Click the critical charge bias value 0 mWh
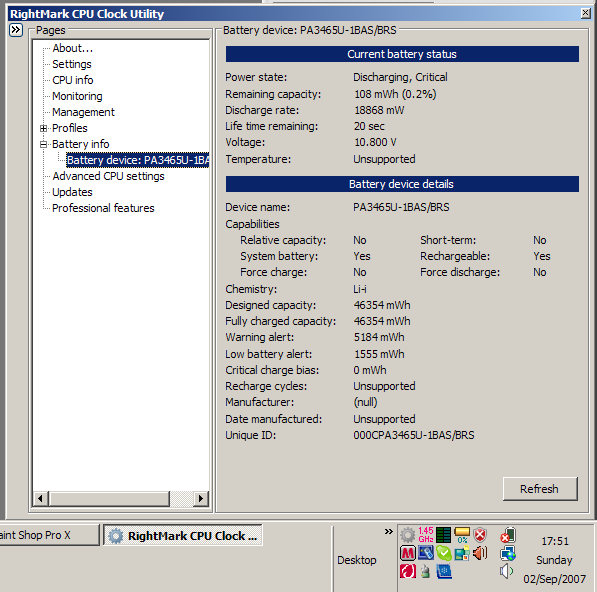The image size is (597, 592). tap(370, 370)
